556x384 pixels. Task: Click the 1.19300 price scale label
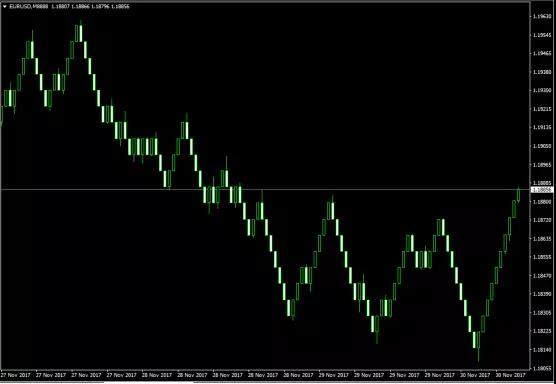(543, 90)
